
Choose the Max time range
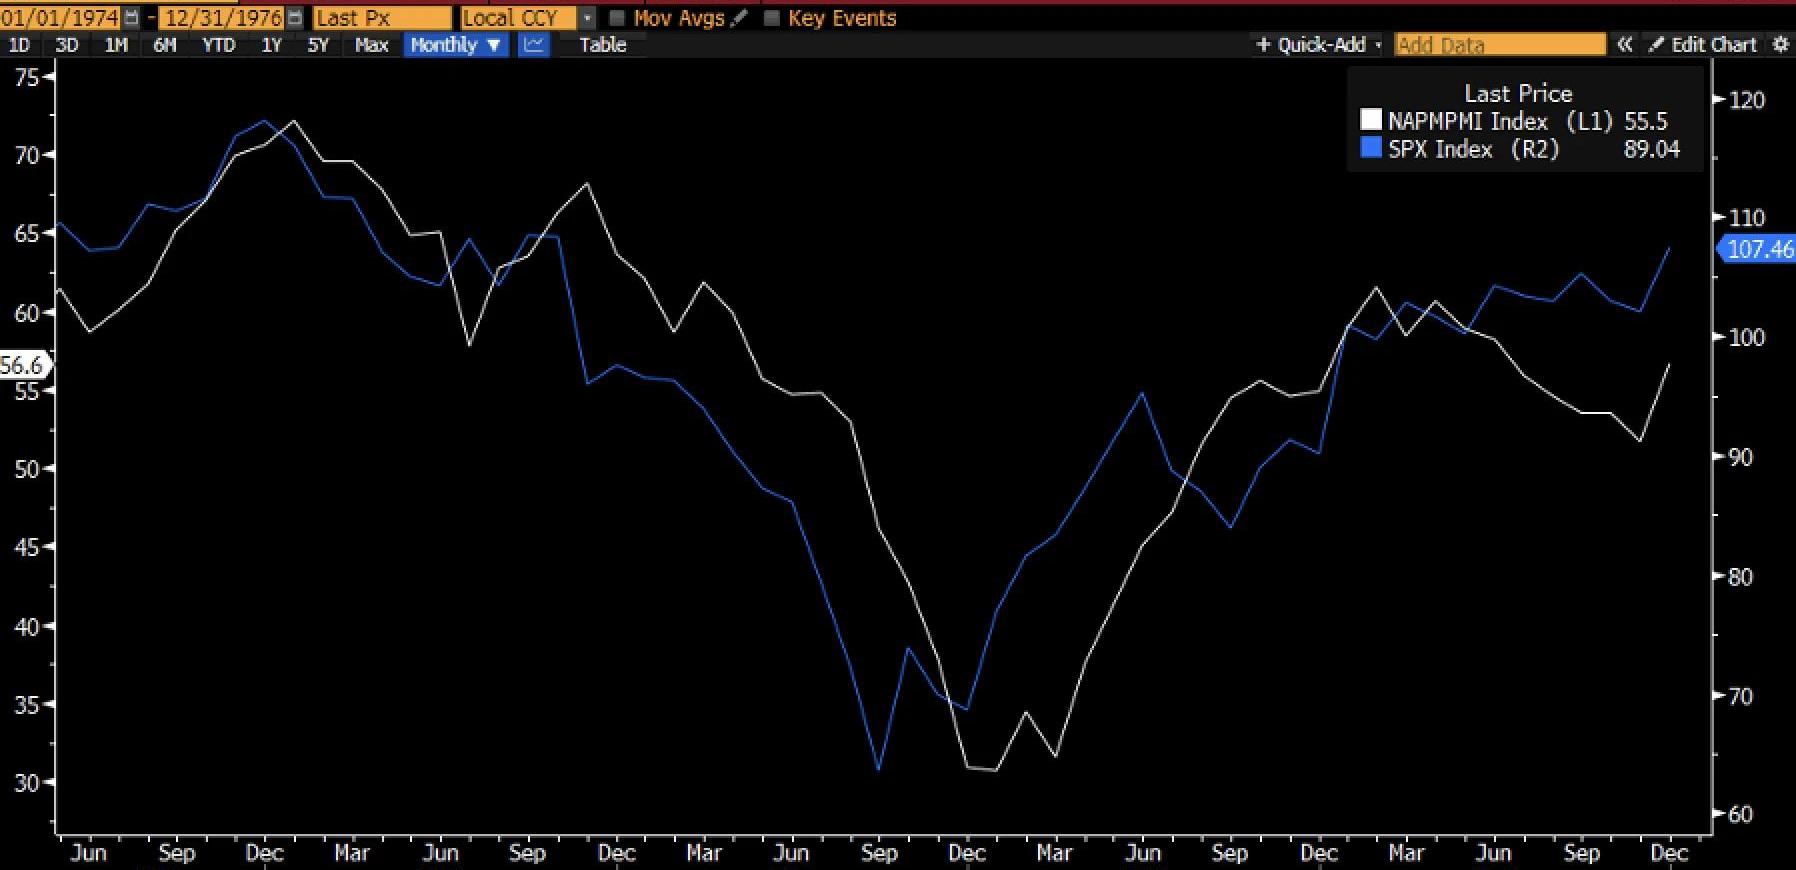pyautogui.click(x=371, y=45)
